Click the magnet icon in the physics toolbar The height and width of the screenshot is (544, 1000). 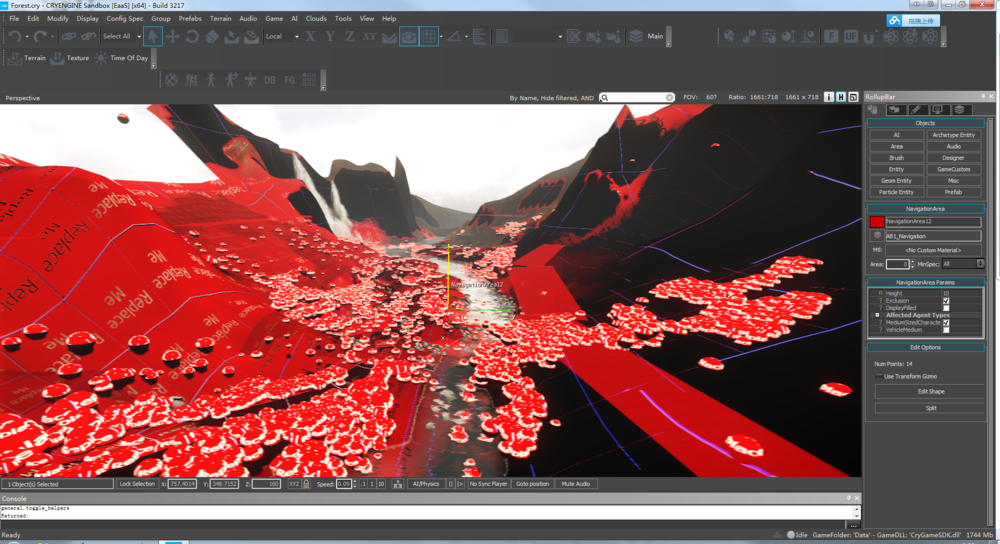(x=869, y=36)
